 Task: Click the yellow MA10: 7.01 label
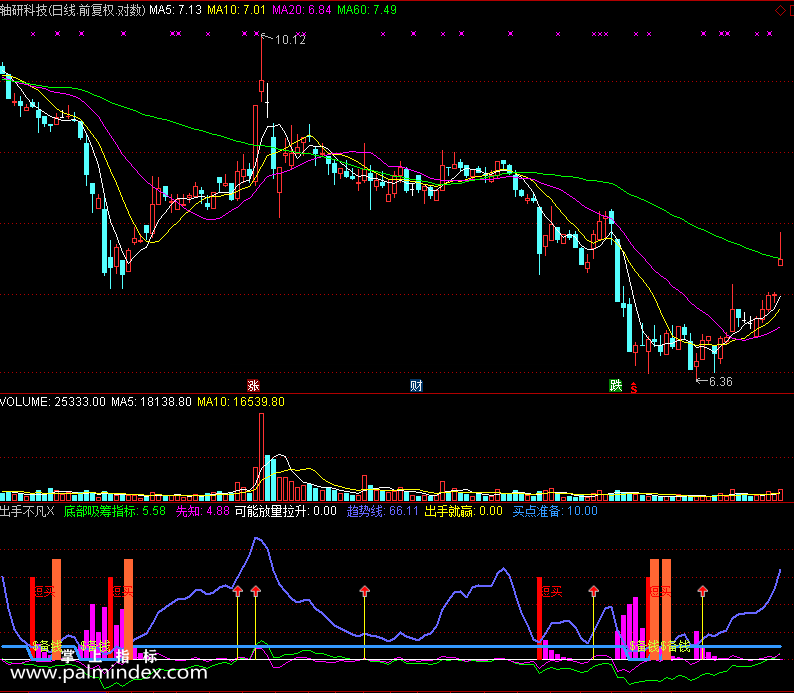coord(236,10)
